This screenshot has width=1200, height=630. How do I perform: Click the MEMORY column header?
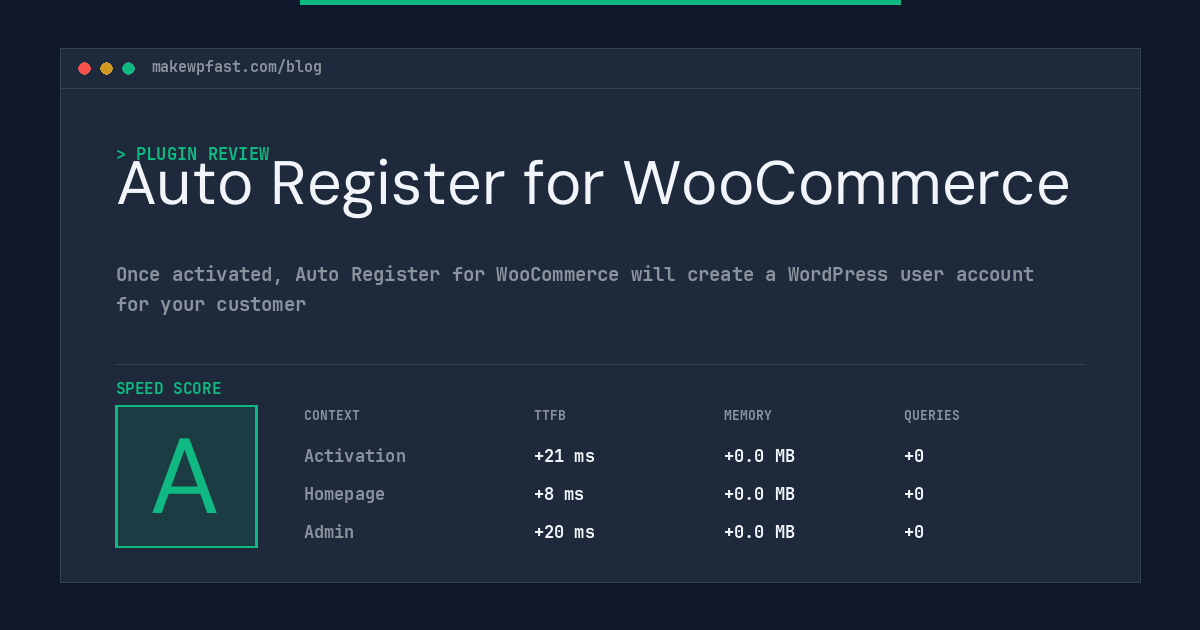(x=748, y=416)
